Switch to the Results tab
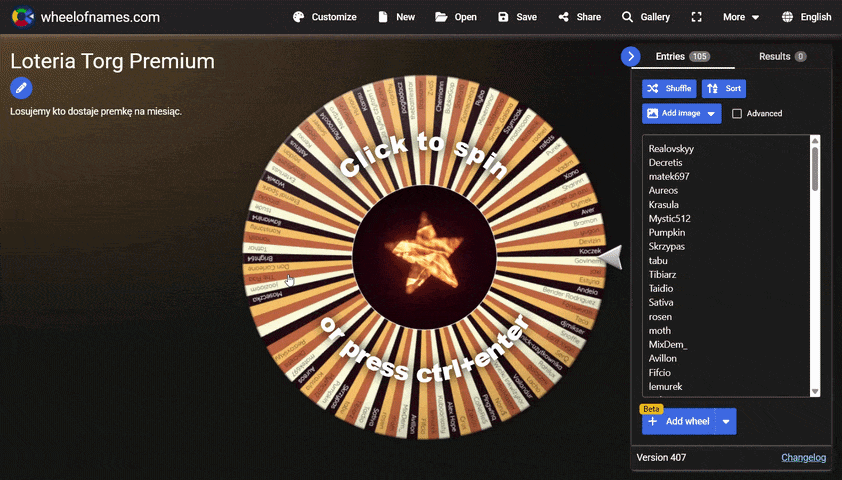Screen dimensions: 842x480 tap(782, 56)
